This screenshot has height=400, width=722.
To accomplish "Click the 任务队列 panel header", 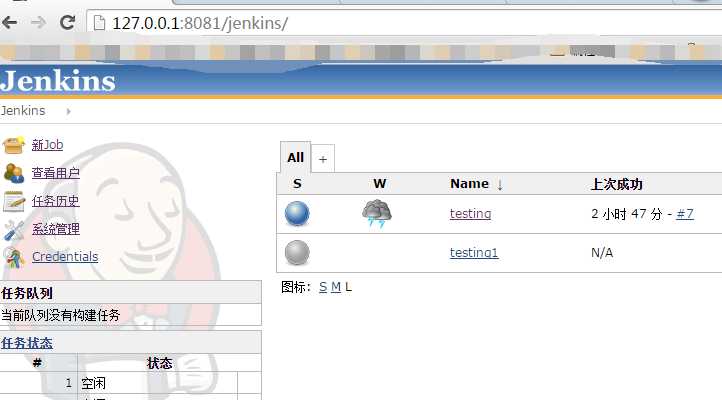I will 130,293.
